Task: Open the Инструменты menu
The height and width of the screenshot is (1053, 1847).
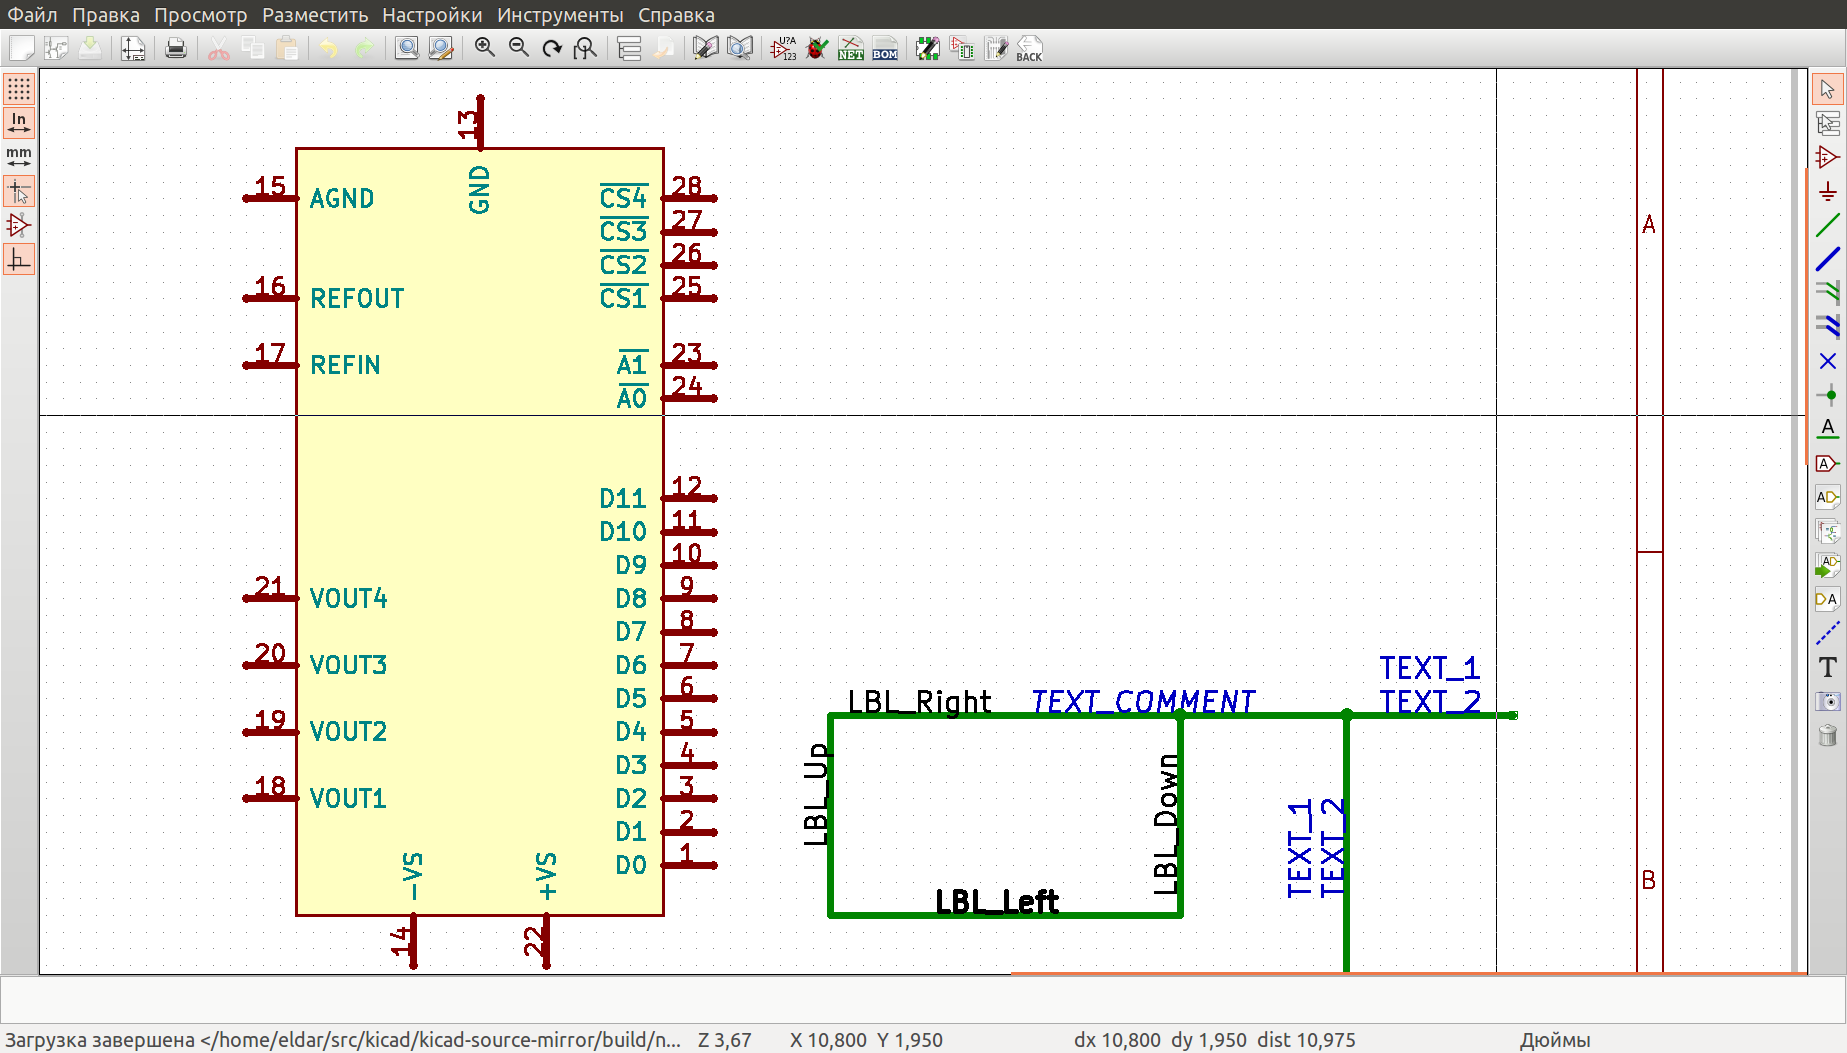Action: (559, 15)
